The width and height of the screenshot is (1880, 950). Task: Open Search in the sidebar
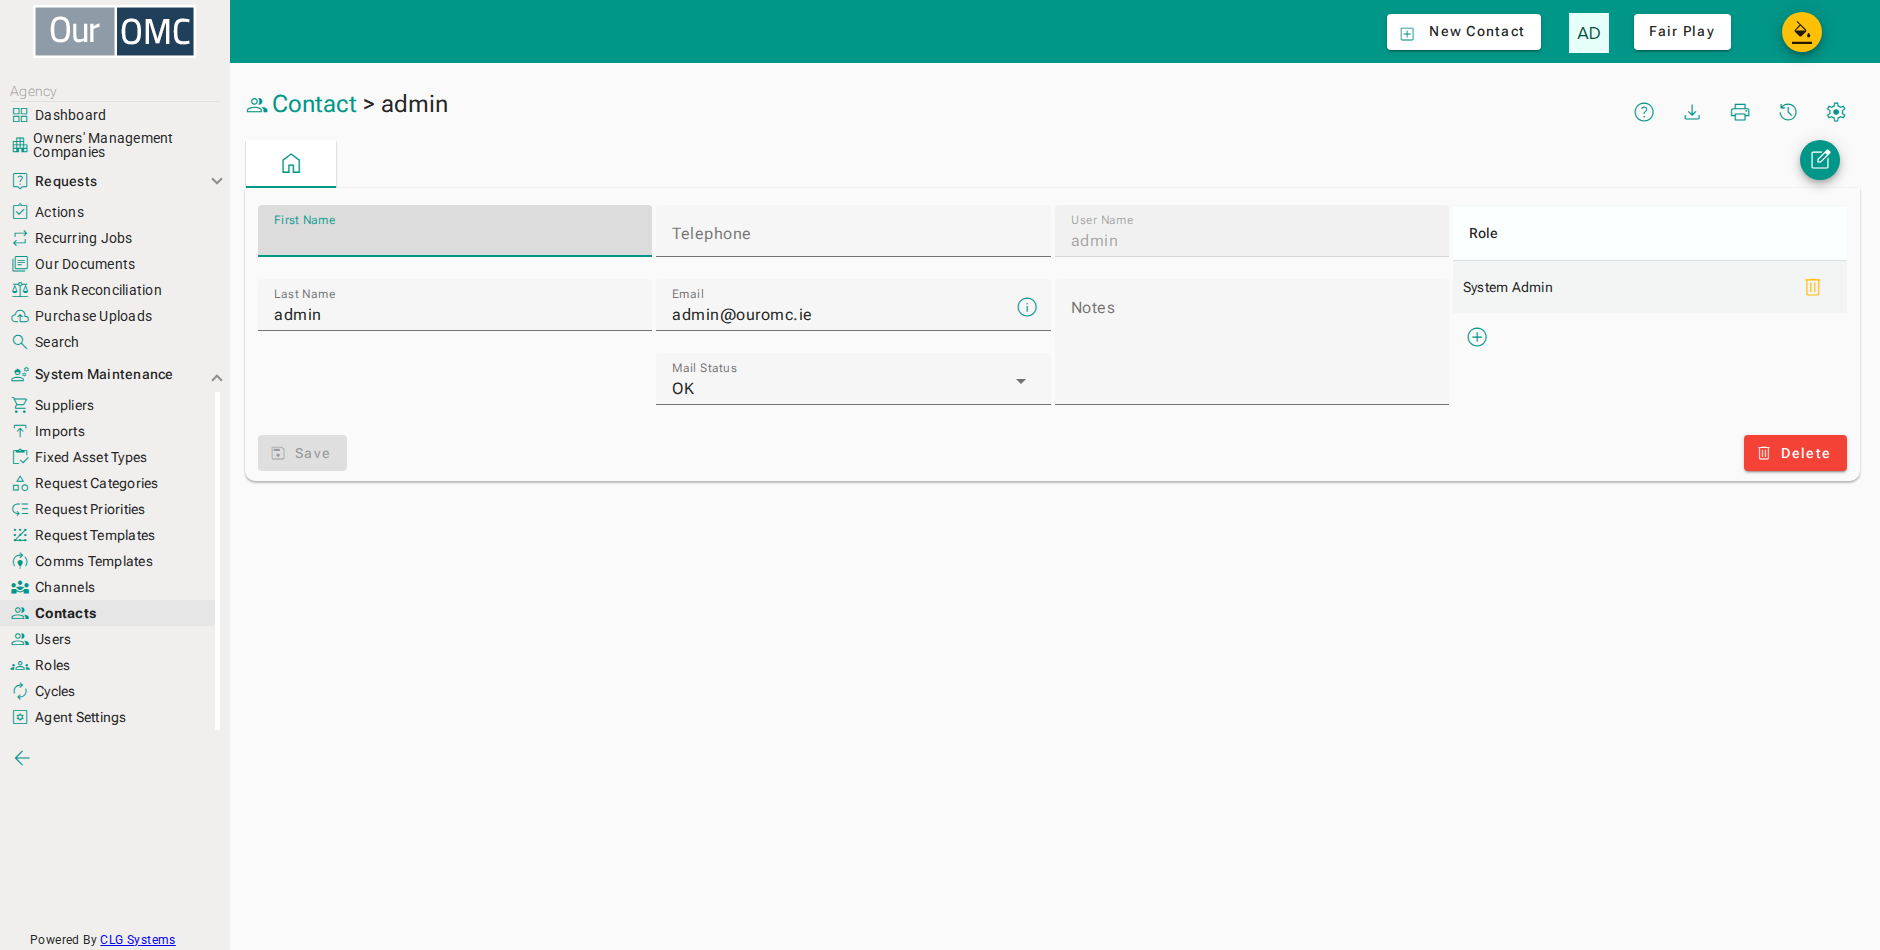(57, 342)
